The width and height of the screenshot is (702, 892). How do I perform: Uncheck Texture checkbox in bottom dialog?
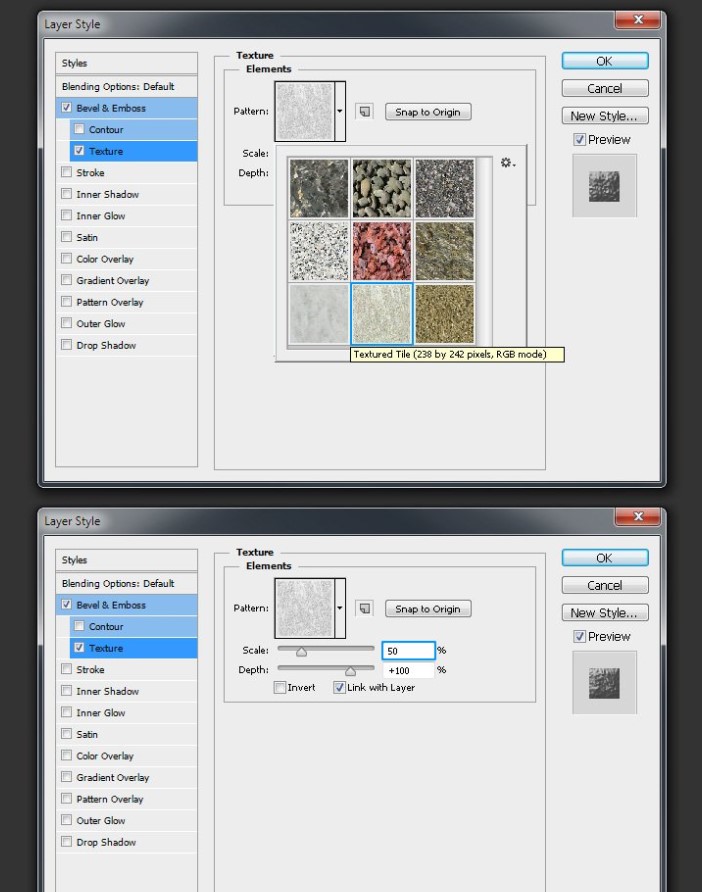(79, 647)
